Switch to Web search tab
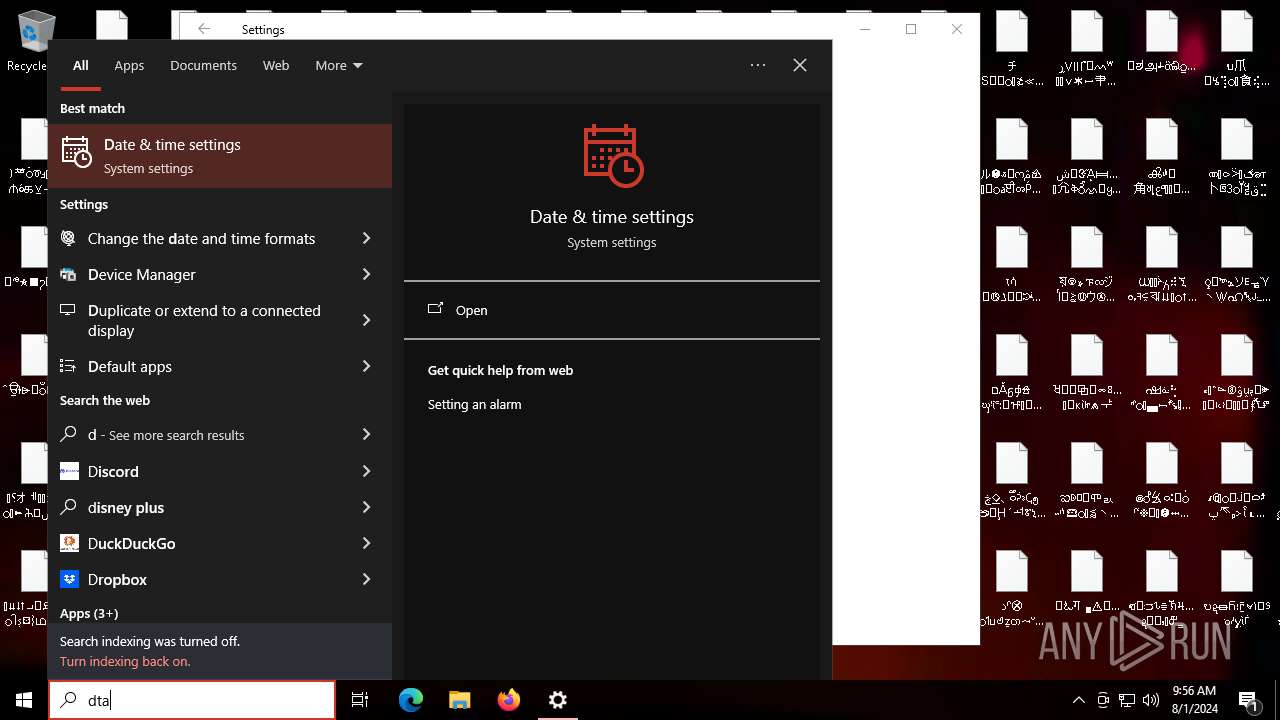Image resolution: width=1280 pixels, height=720 pixels. coord(276,65)
